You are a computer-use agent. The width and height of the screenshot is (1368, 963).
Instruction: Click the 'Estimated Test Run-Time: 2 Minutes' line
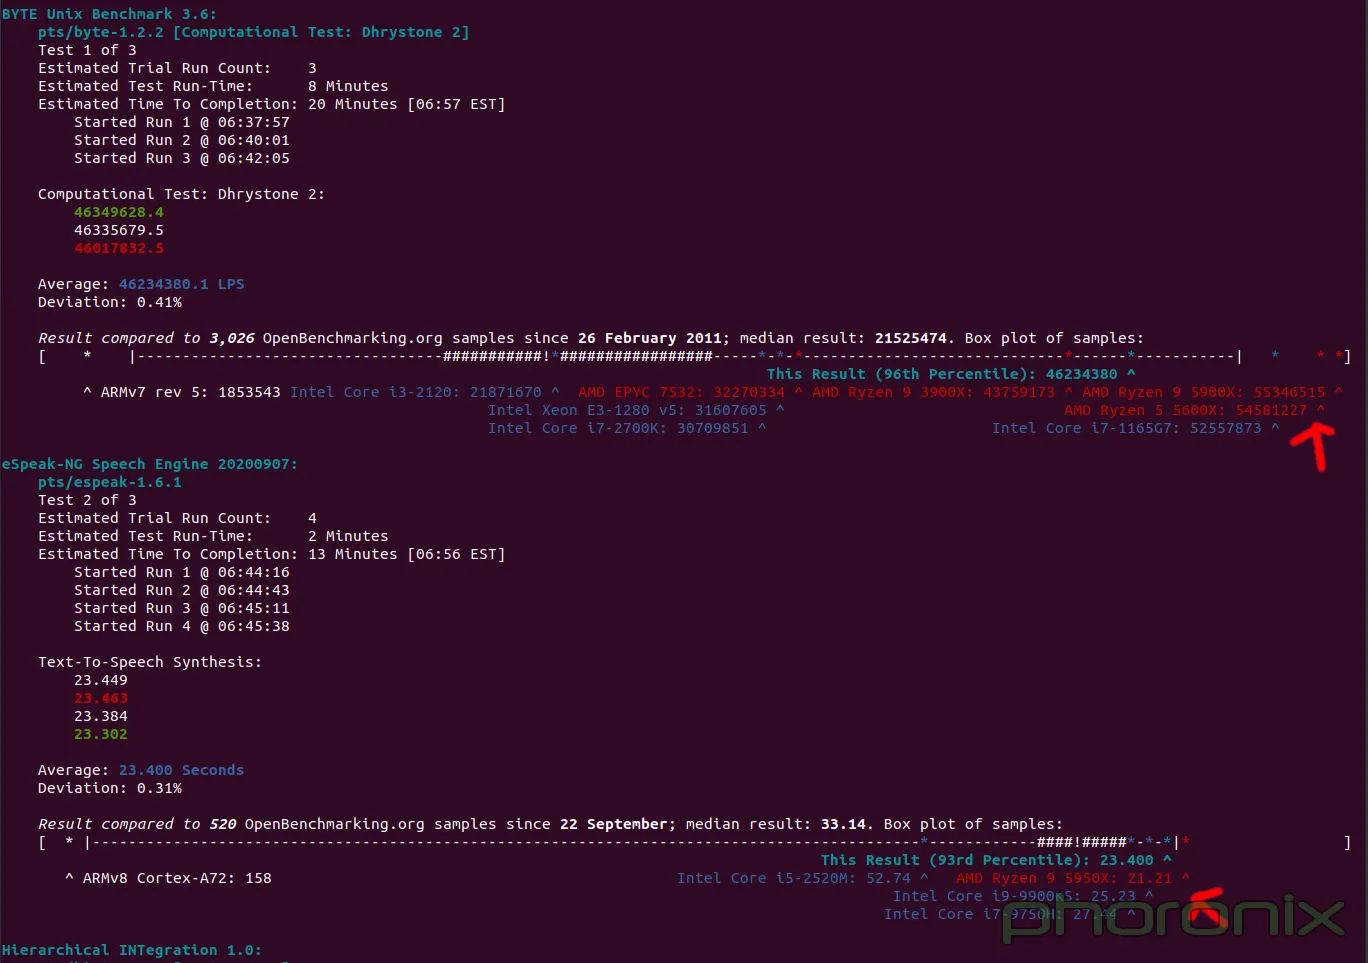tap(213, 536)
